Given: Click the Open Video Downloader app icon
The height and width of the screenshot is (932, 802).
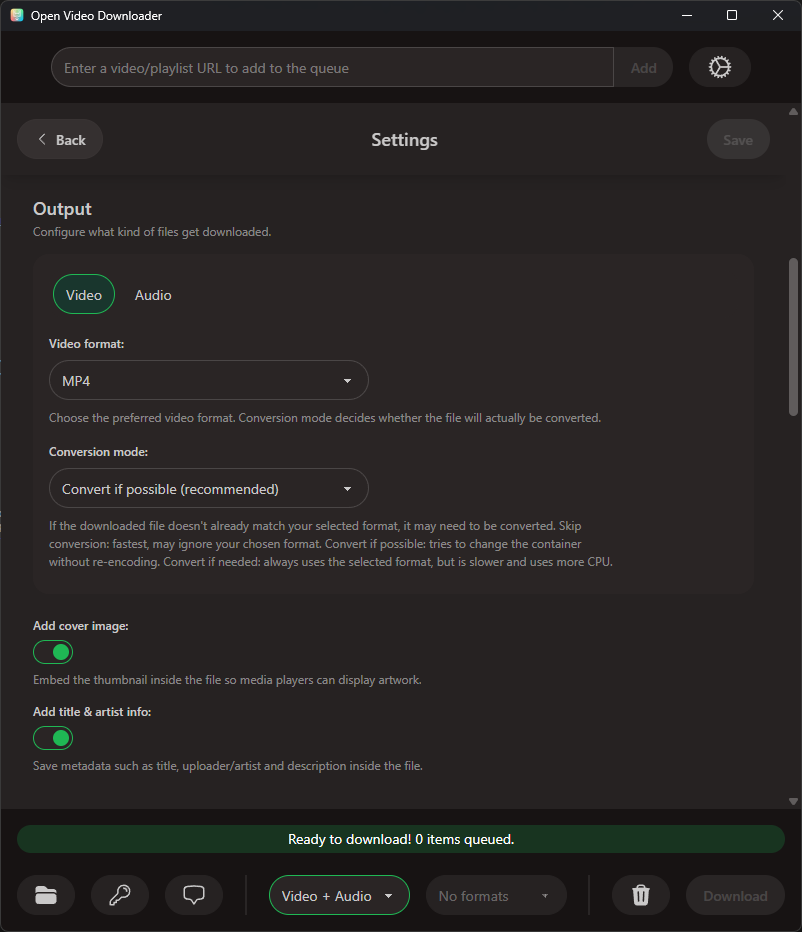Looking at the screenshot, I should click(16, 15).
